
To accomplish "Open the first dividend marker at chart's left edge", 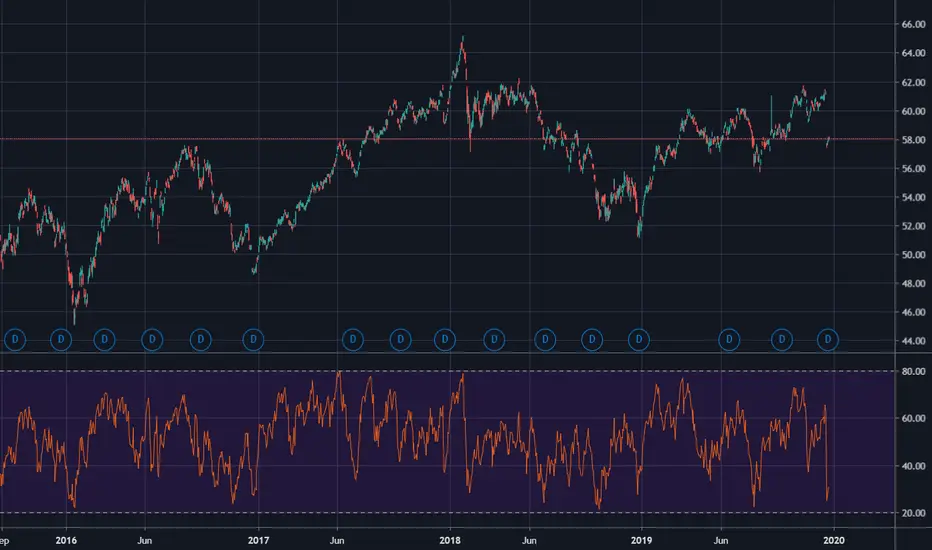I will pos(15,340).
